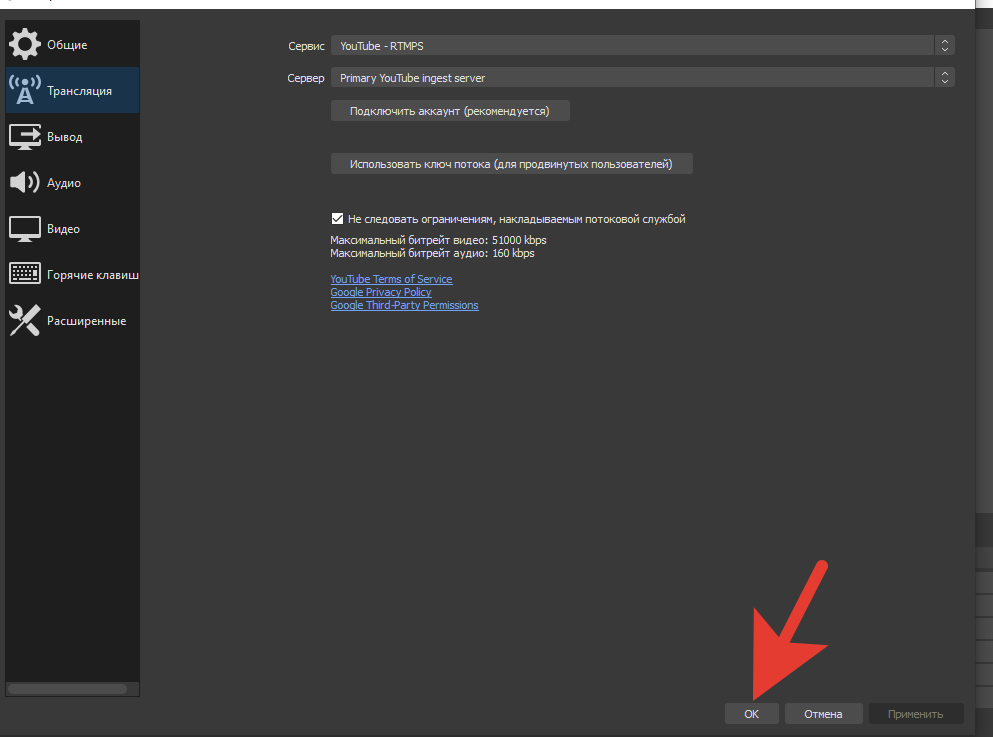Open the Google Privacy Policy link
993x737 pixels.
click(380, 292)
